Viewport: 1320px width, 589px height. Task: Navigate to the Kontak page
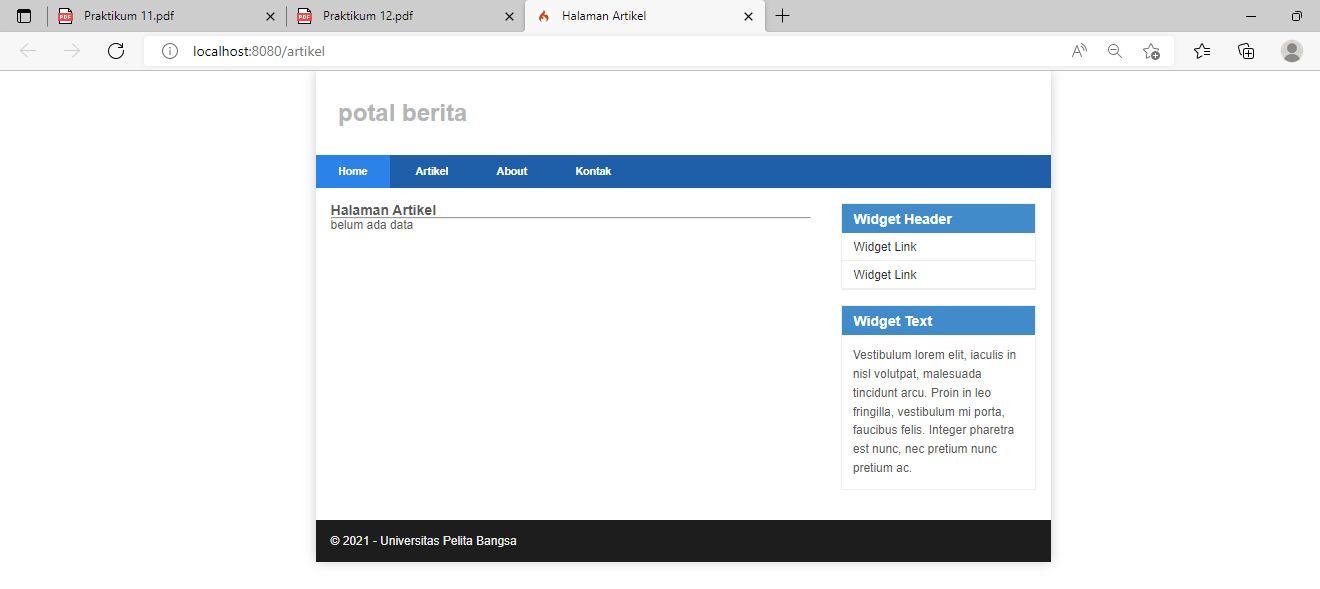(593, 171)
